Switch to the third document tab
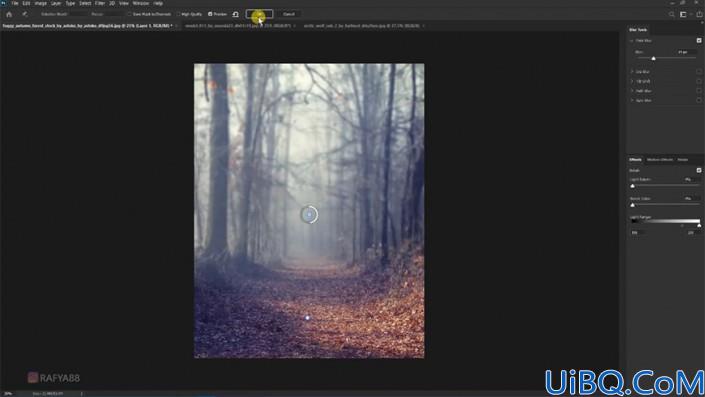 click(x=361, y=26)
